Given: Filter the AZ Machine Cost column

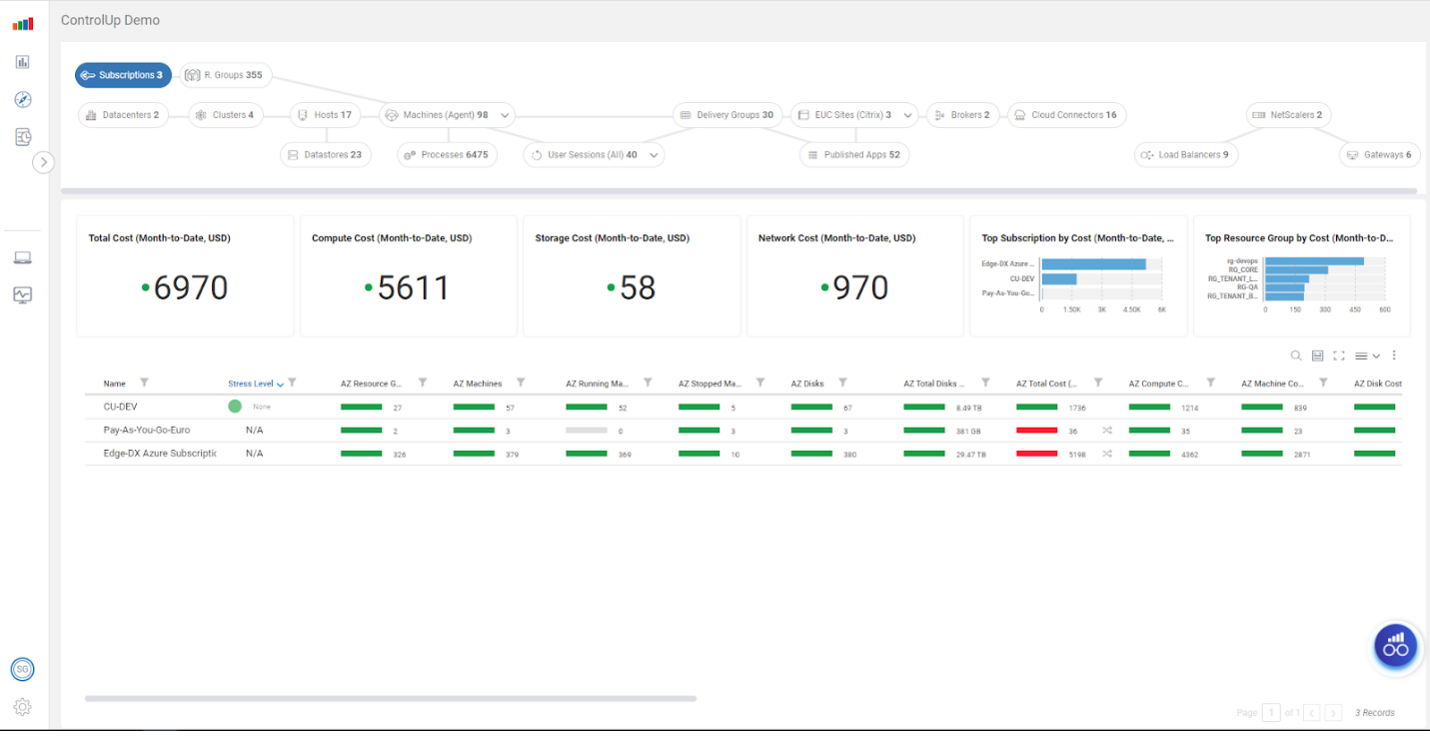Looking at the screenshot, I should (x=1323, y=383).
